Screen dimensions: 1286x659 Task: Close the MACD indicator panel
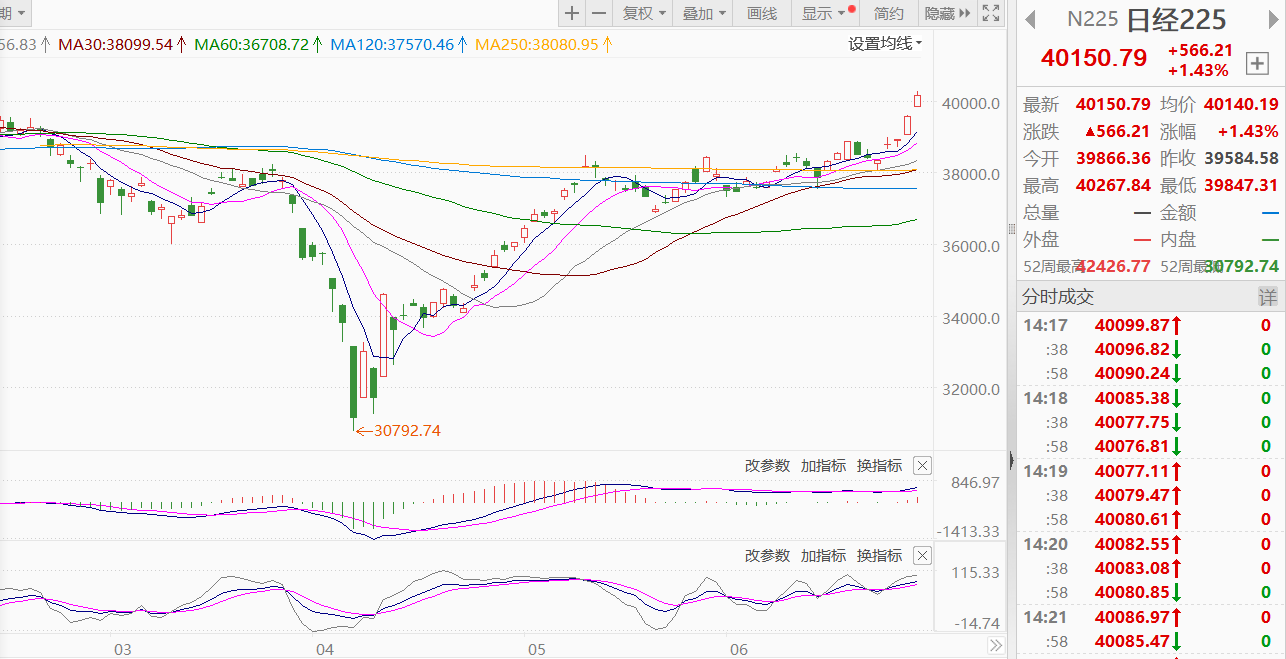[x=922, y=465]
